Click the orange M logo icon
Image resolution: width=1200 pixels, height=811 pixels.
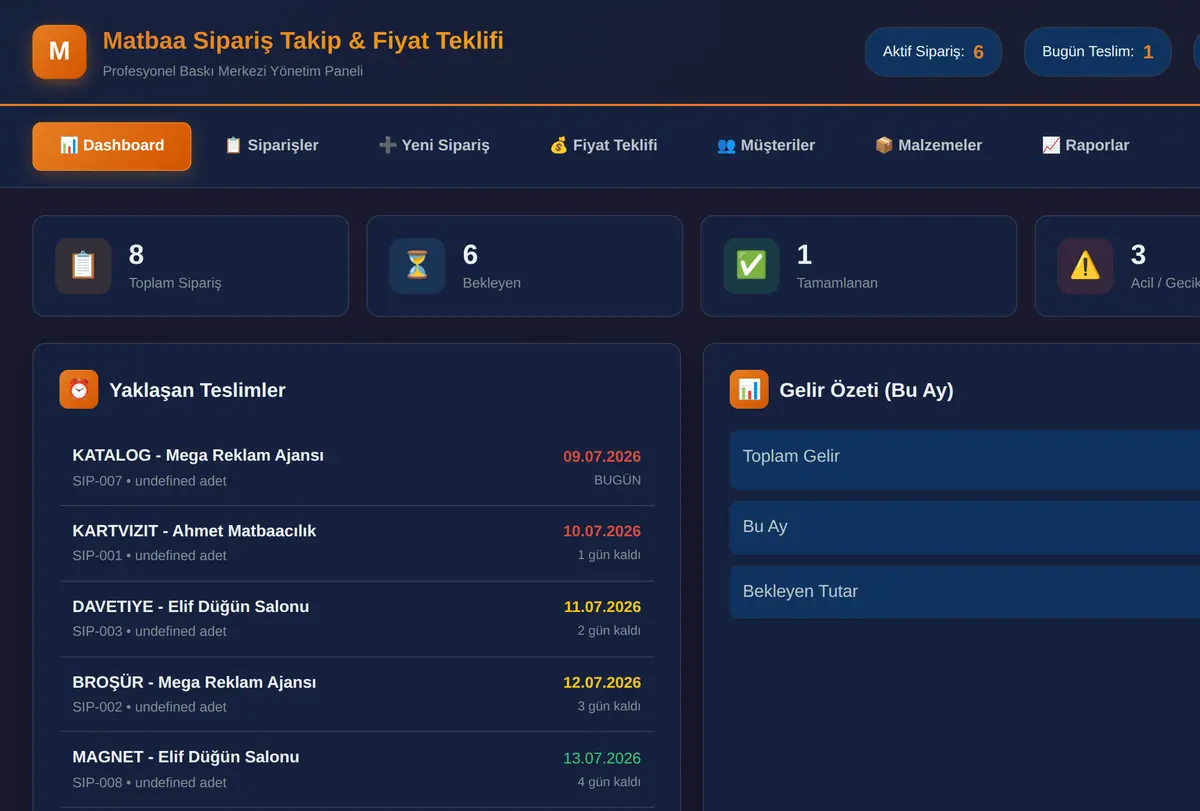click(59, 51)
